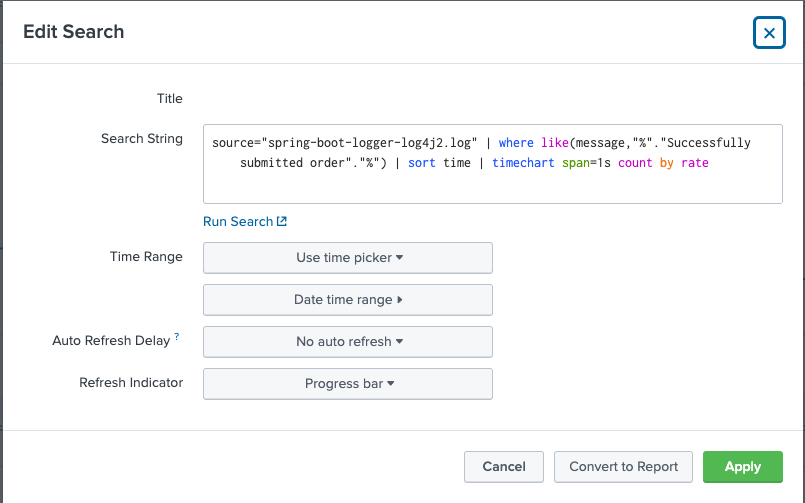Close the Edit Search dialog
This screenshot has height=503, width=805.
[x=769, y=33]
